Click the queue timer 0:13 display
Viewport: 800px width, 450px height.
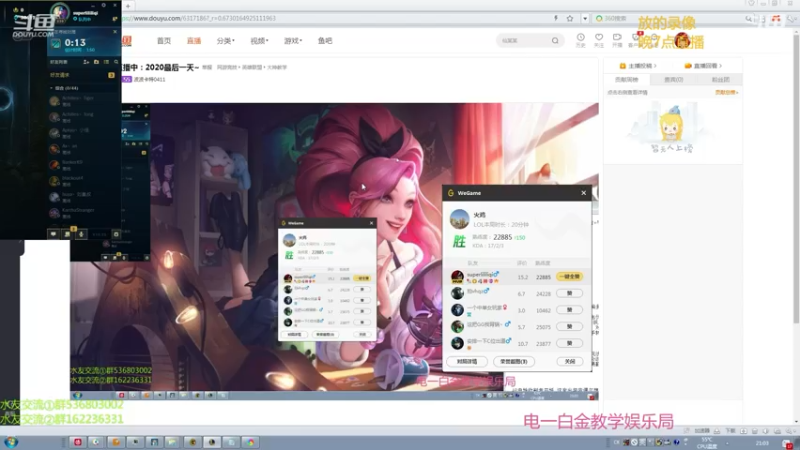tap(75, 42)
